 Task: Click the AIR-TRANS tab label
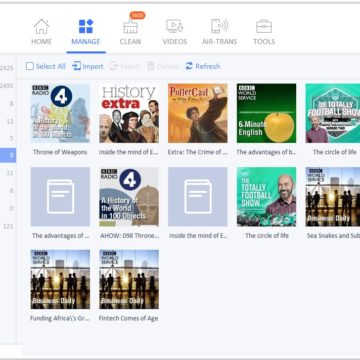pyautogui.click(x=219, y=42)
